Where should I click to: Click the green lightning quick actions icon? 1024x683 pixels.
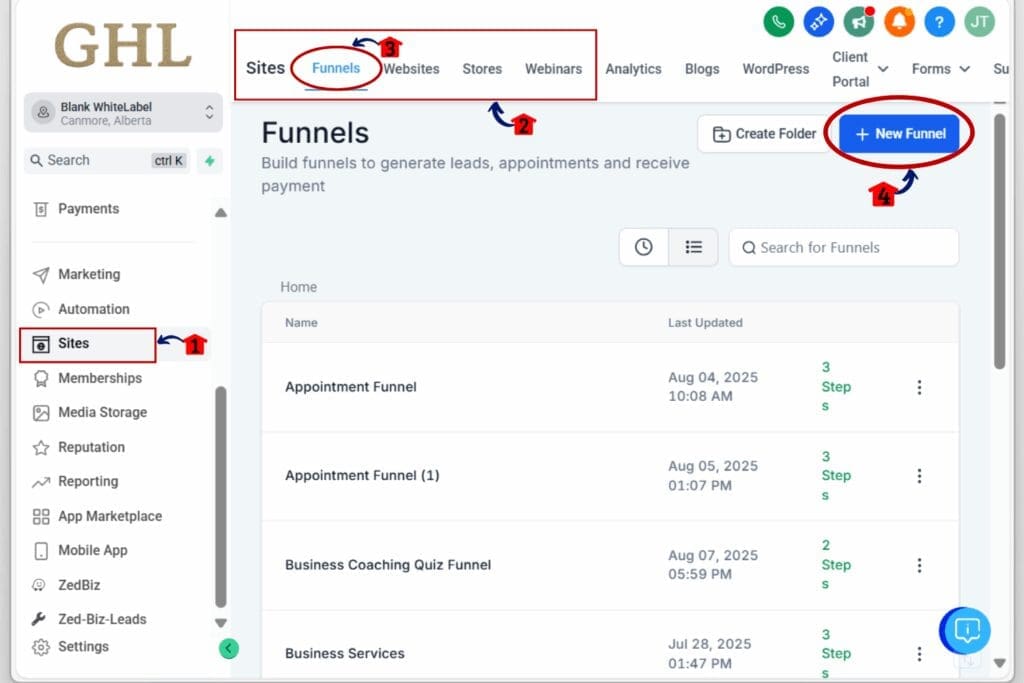[210, 161]
